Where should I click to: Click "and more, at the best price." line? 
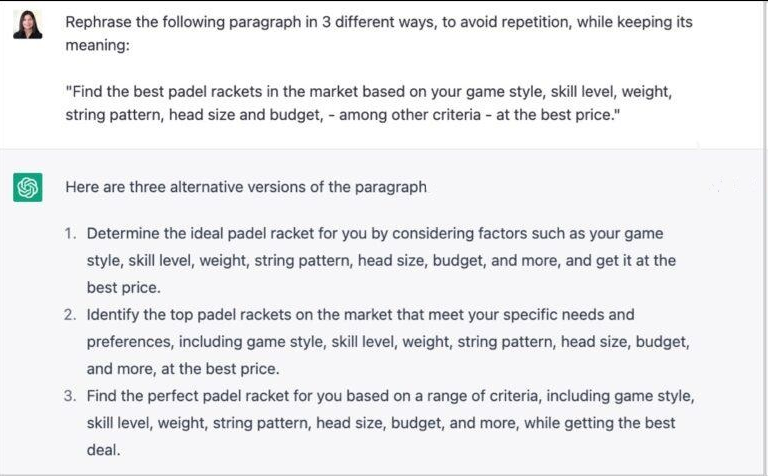point(183,368)
